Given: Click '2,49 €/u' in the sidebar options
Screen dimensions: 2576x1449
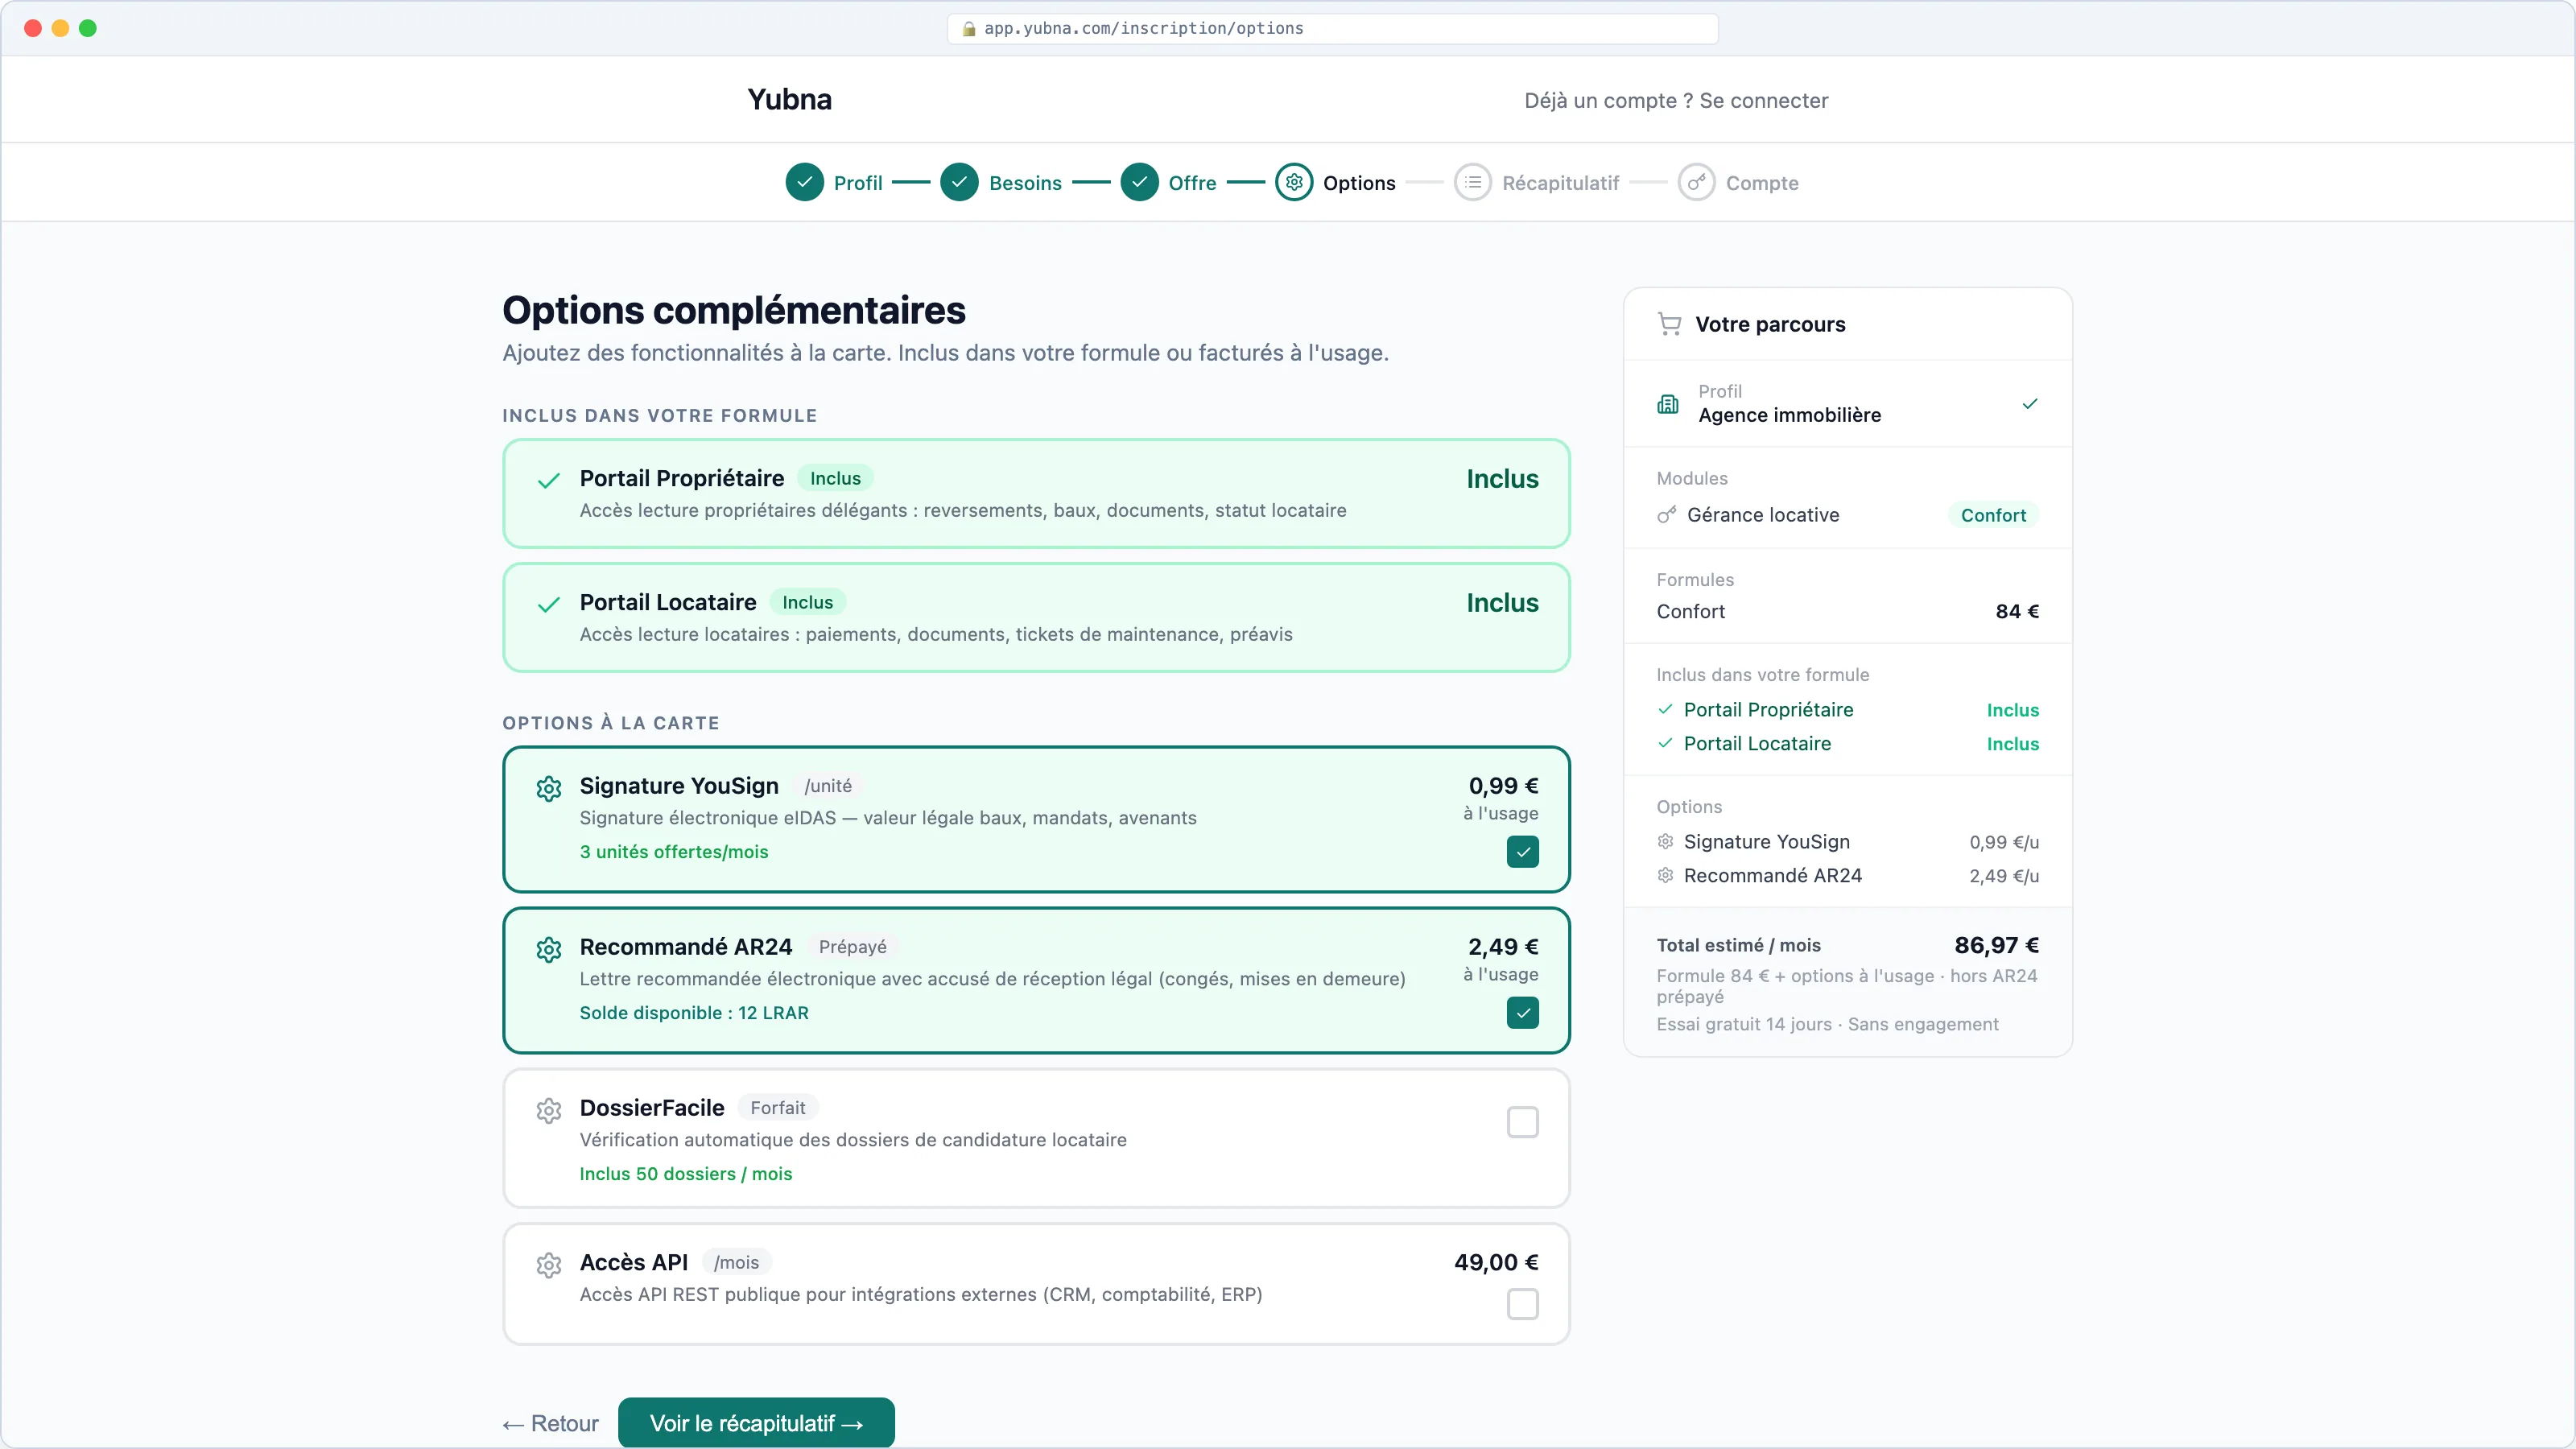Looking at the screenshot, I should tap(2003, 876).
